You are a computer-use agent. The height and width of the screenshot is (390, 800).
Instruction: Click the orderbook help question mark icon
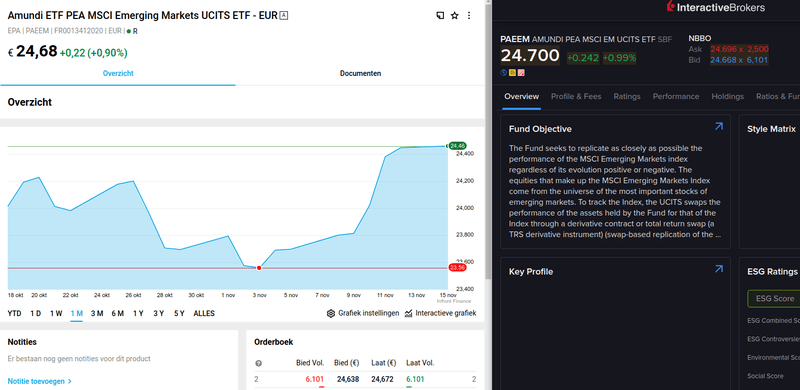click(258, 363)
